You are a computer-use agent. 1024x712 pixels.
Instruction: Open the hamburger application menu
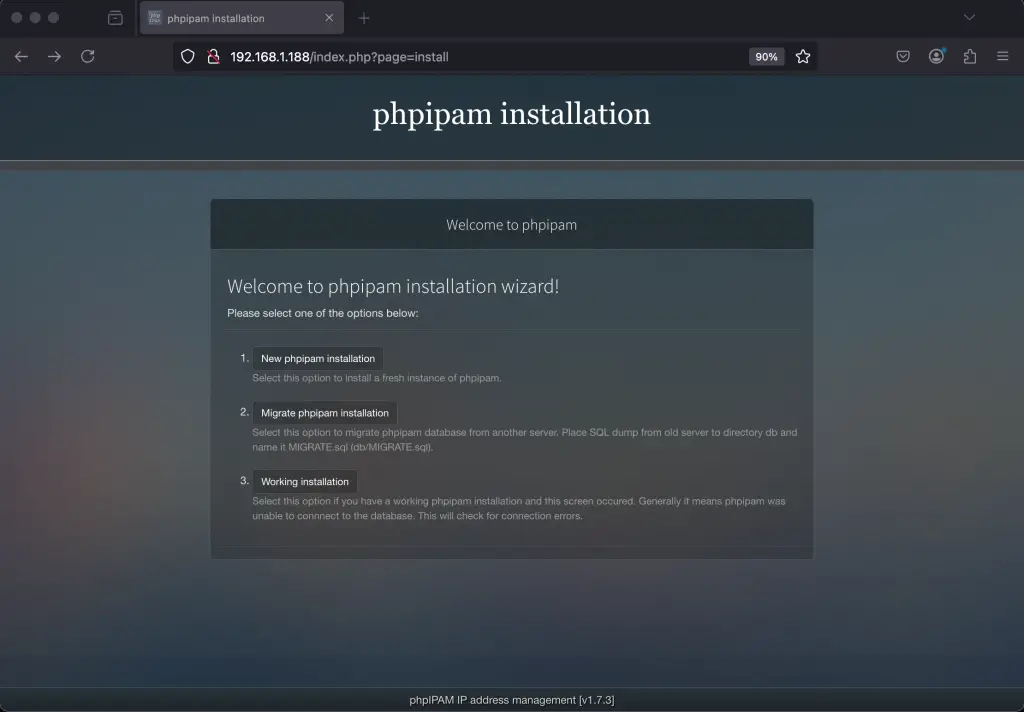coord(1001,57)
